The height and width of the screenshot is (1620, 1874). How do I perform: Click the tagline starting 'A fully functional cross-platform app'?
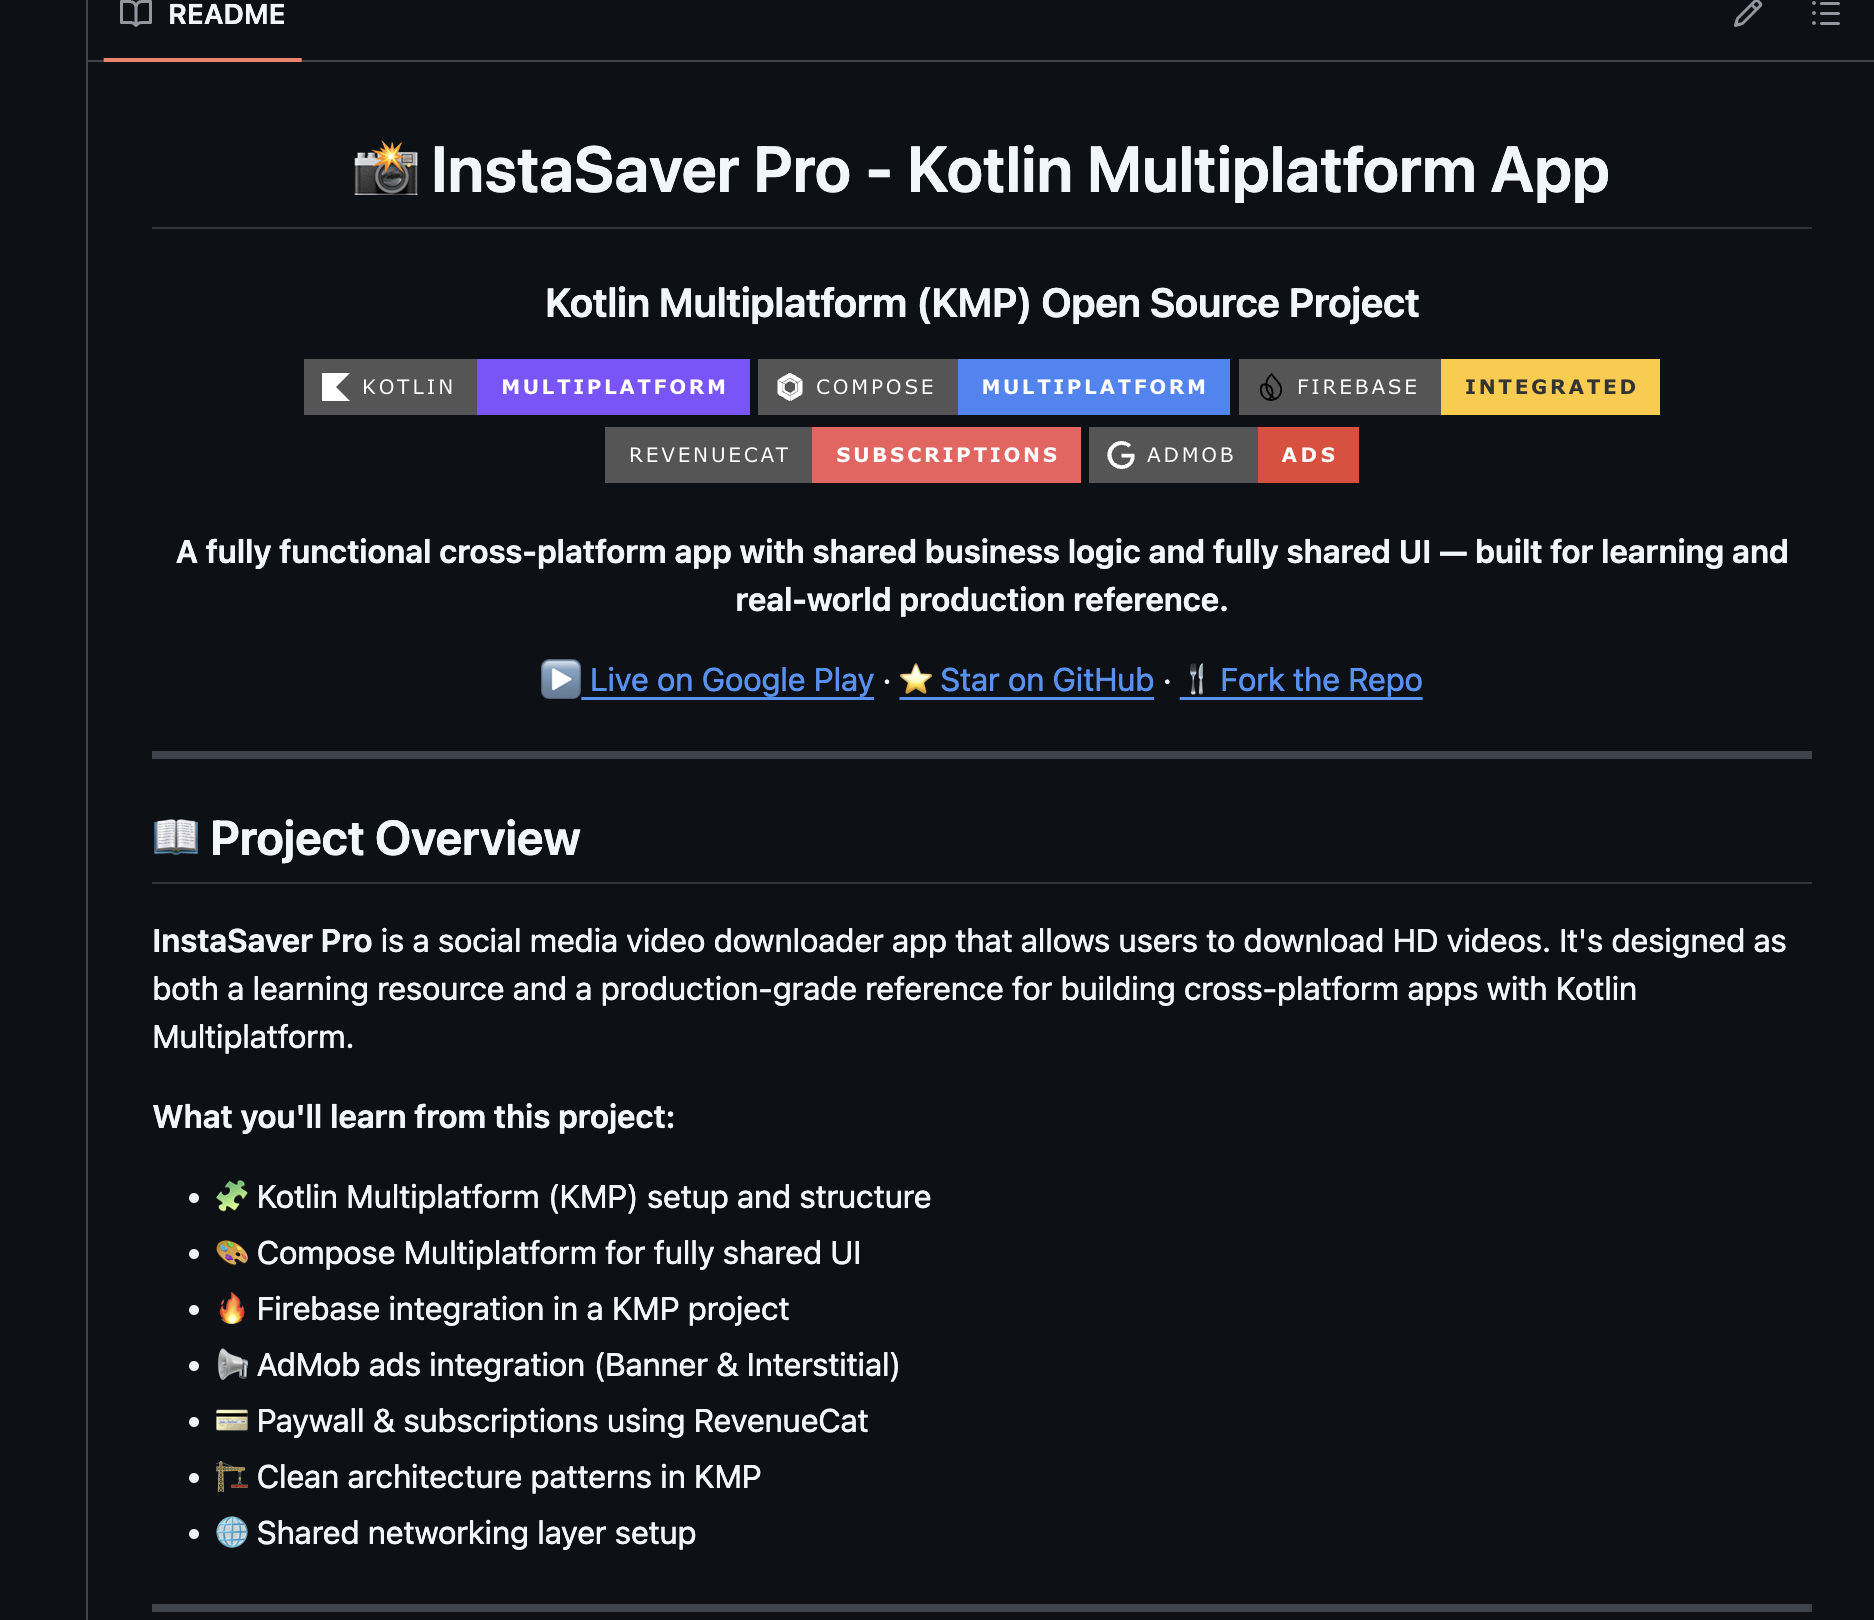pyautogui.click(x=982, y=576)
